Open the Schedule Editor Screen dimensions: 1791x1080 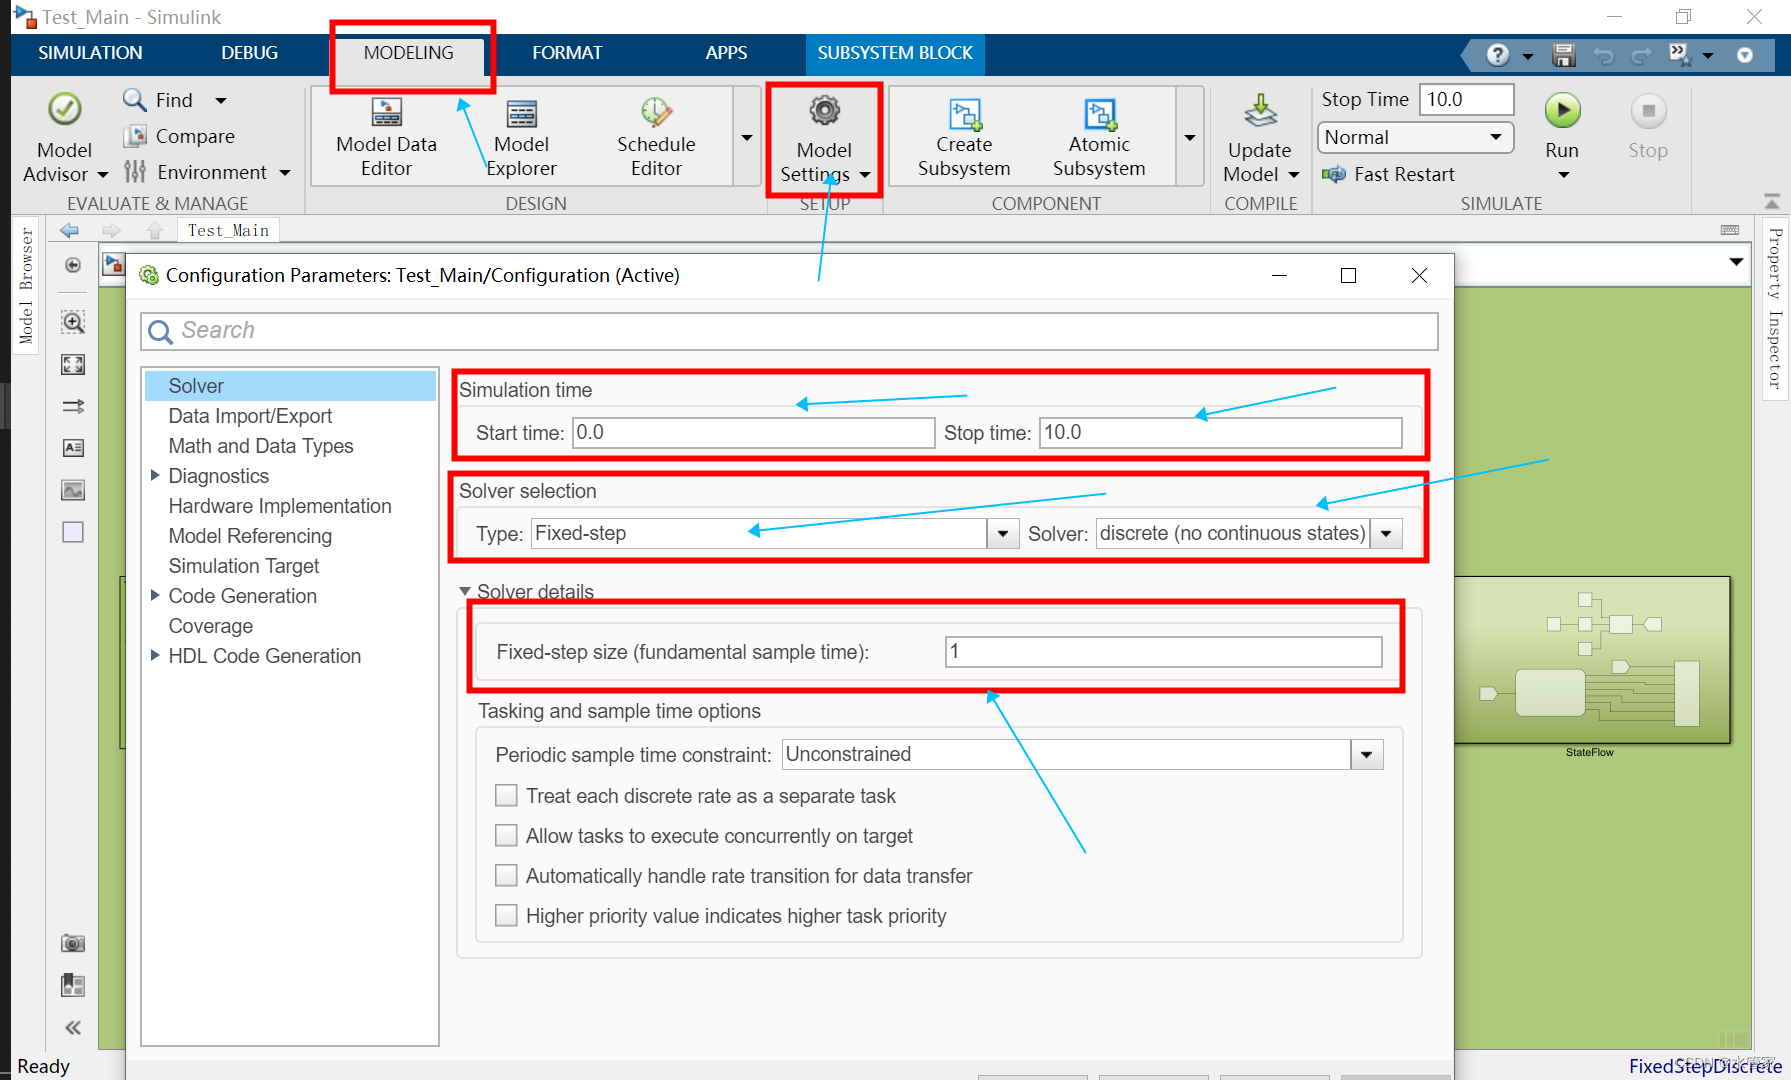(656, 137)
